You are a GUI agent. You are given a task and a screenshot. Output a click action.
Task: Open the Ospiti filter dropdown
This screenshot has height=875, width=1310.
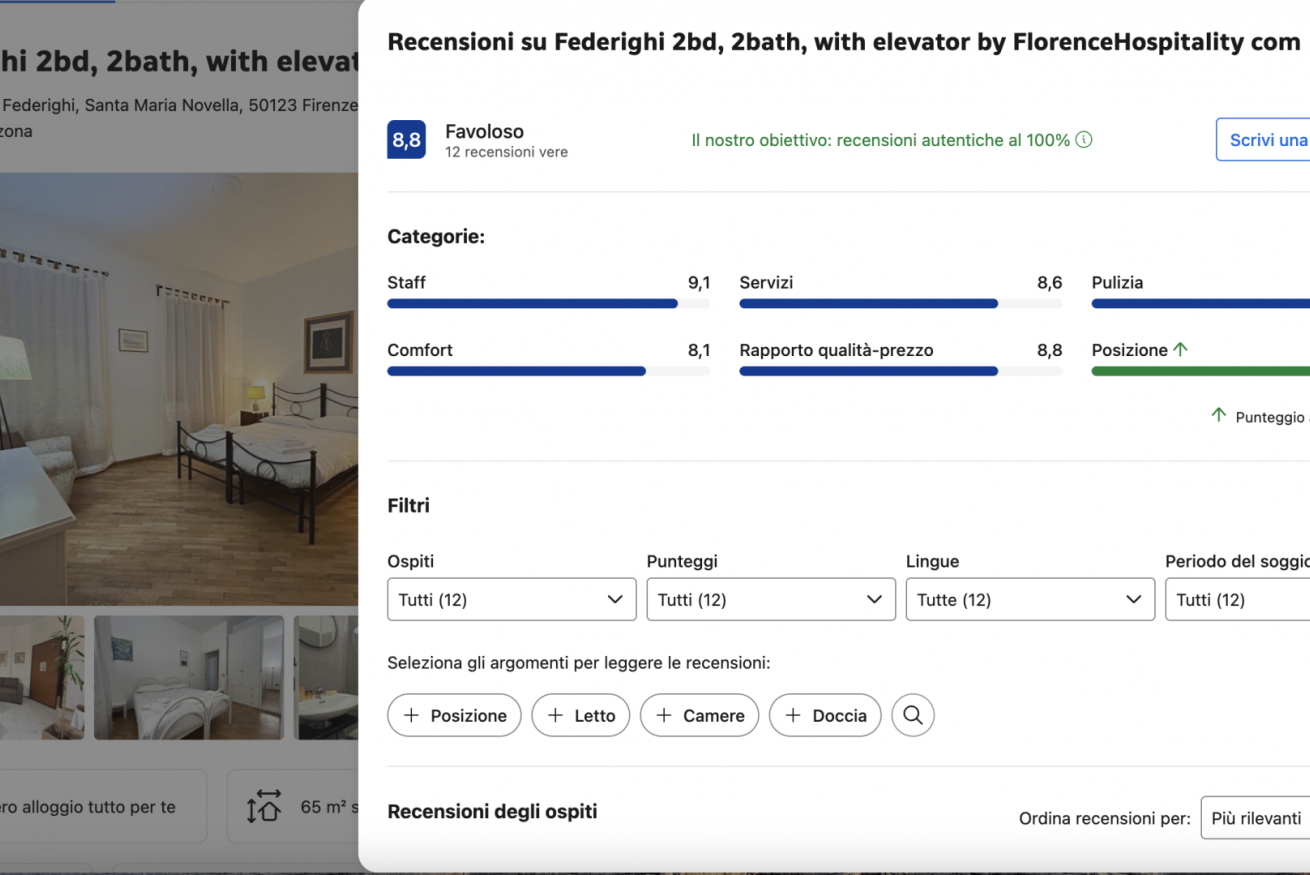pyautogui.click(x=511, y=599)
